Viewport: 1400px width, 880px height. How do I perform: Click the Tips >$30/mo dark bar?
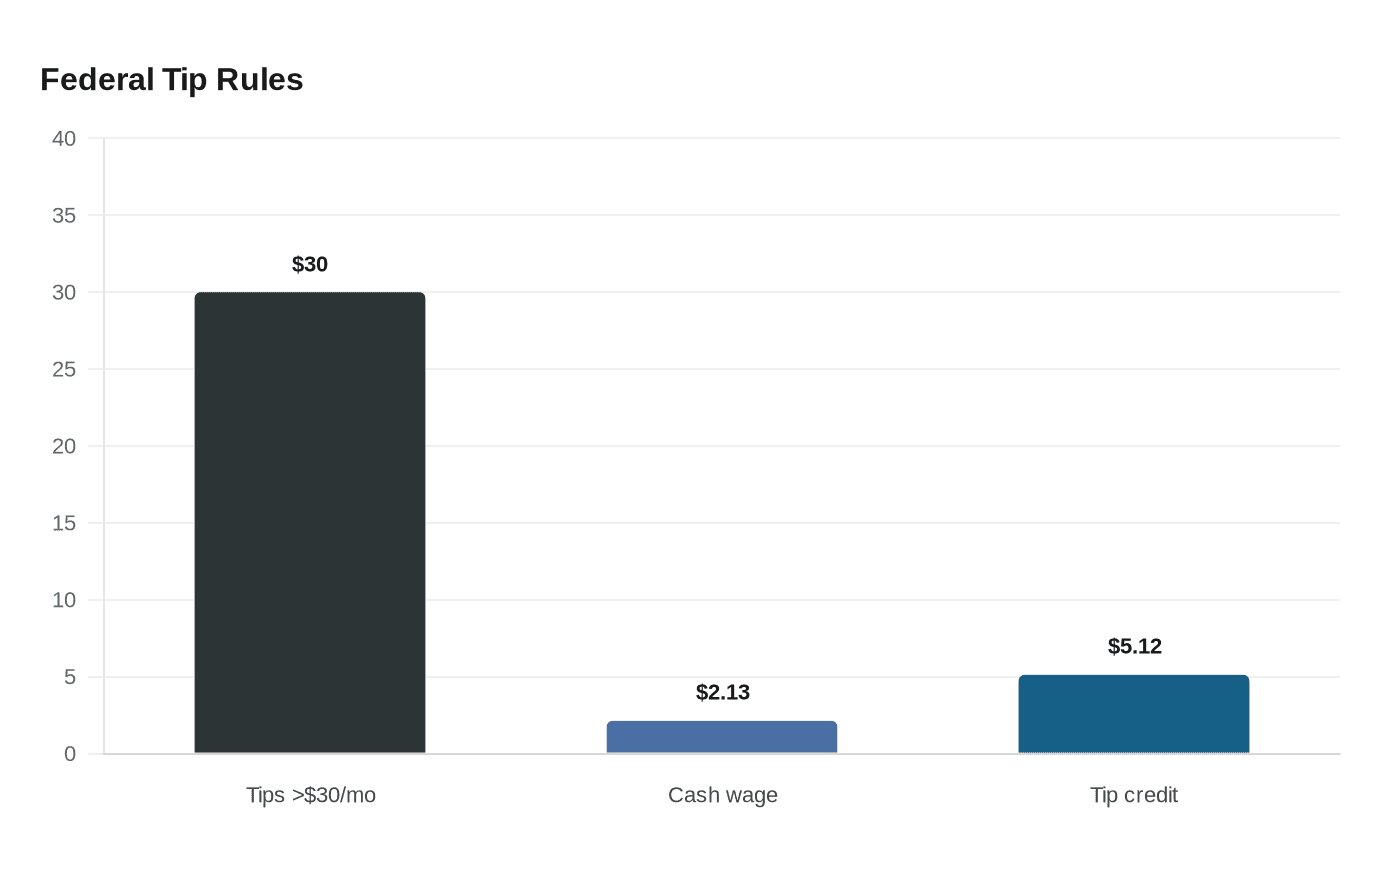pyautogui.click(x=310, y=523)
